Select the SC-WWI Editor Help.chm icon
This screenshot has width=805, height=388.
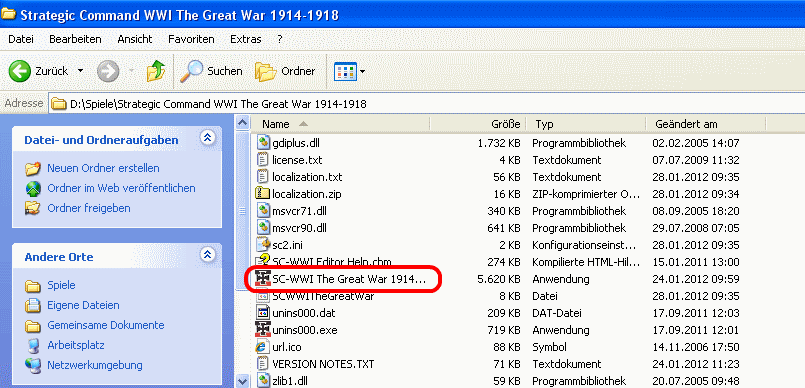pos(263,261)
